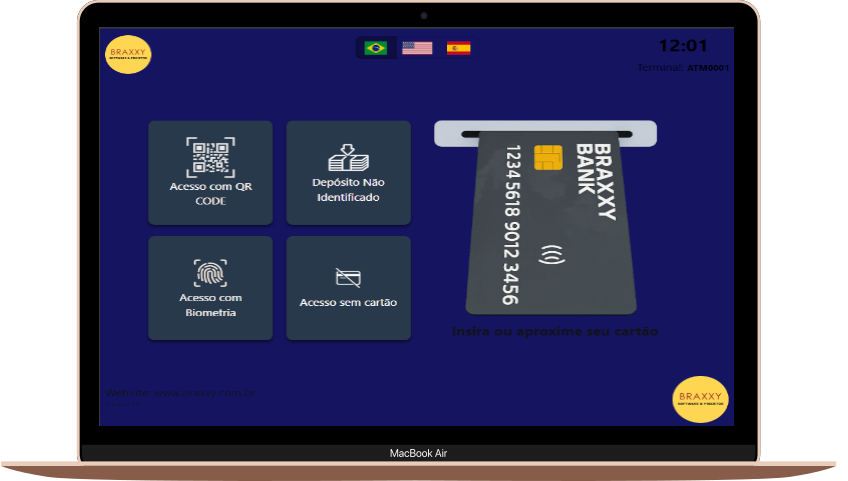Screen dimensions: 848x481
Task: Click the Braxxy Bank card image
Action: pos(551,222)
